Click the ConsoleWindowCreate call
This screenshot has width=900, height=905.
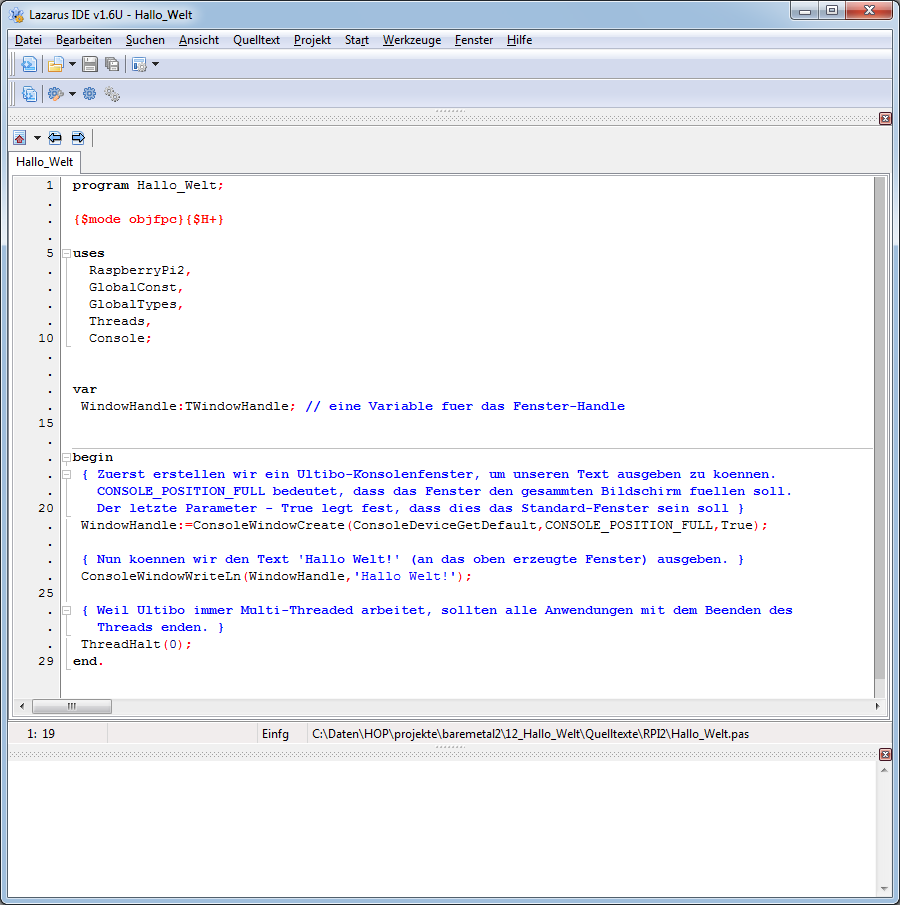[x=424, y=525]
